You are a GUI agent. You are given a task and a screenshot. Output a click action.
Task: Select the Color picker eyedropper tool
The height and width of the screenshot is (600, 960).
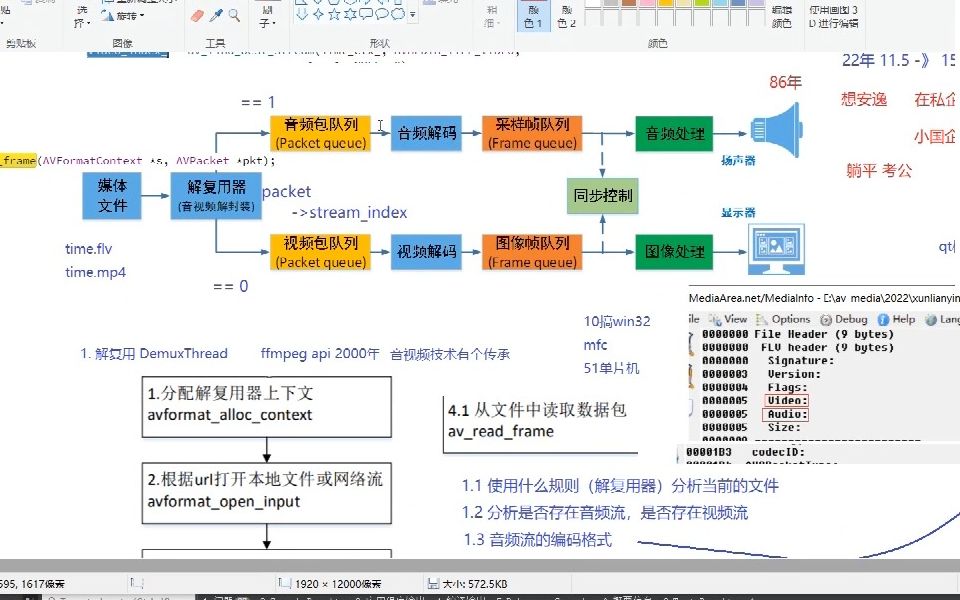(216, 15)
